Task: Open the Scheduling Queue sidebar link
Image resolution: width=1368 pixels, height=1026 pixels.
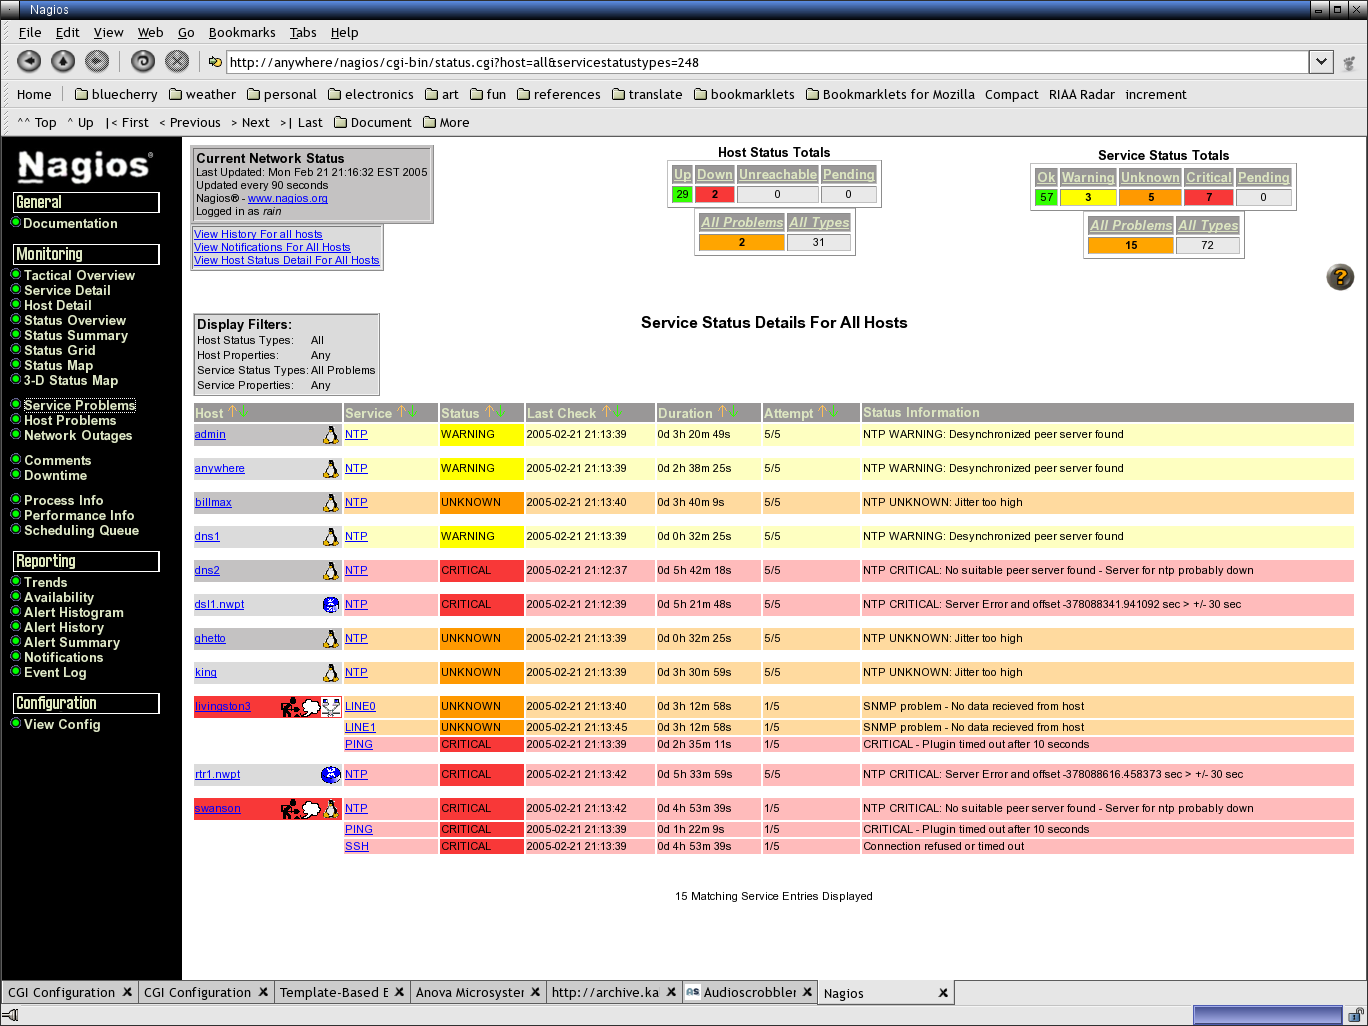Action: 81,530
